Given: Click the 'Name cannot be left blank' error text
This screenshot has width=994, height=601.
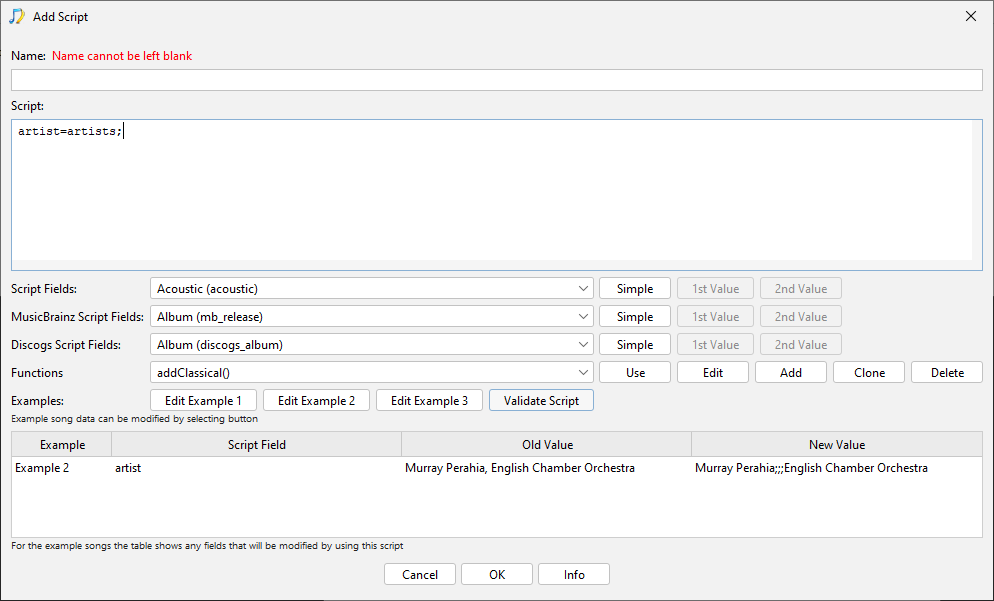Looking at the screenshot, I should 122,56.
